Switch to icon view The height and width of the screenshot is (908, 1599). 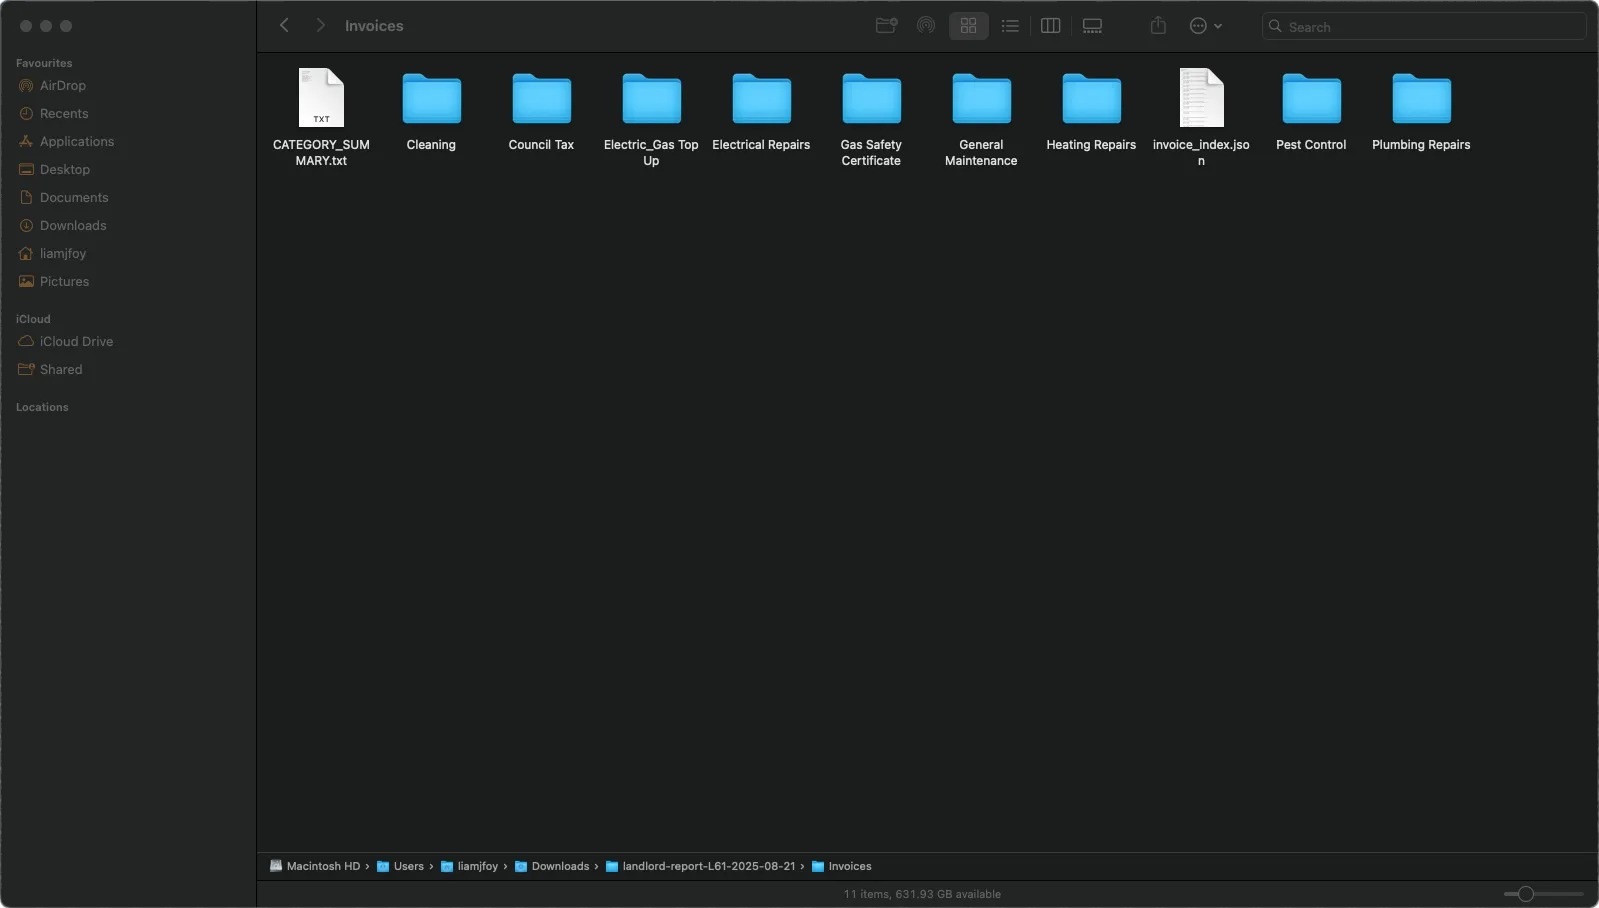[968, 26]
